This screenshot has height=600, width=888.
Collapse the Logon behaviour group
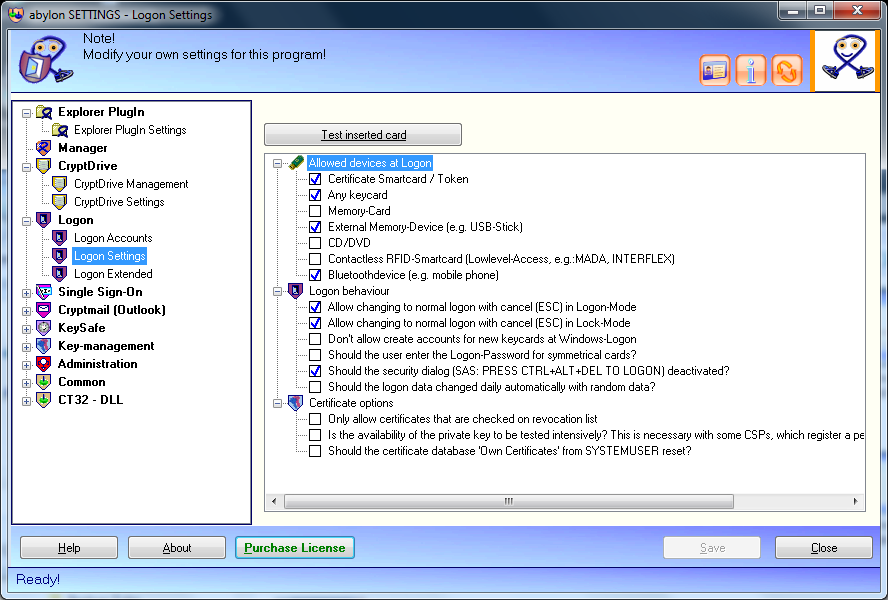point(277,292)
